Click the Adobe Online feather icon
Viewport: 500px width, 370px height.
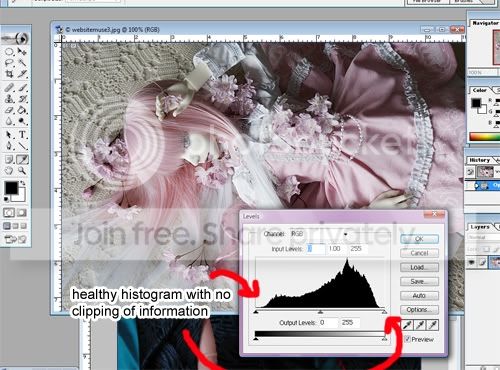coord(16,39)
